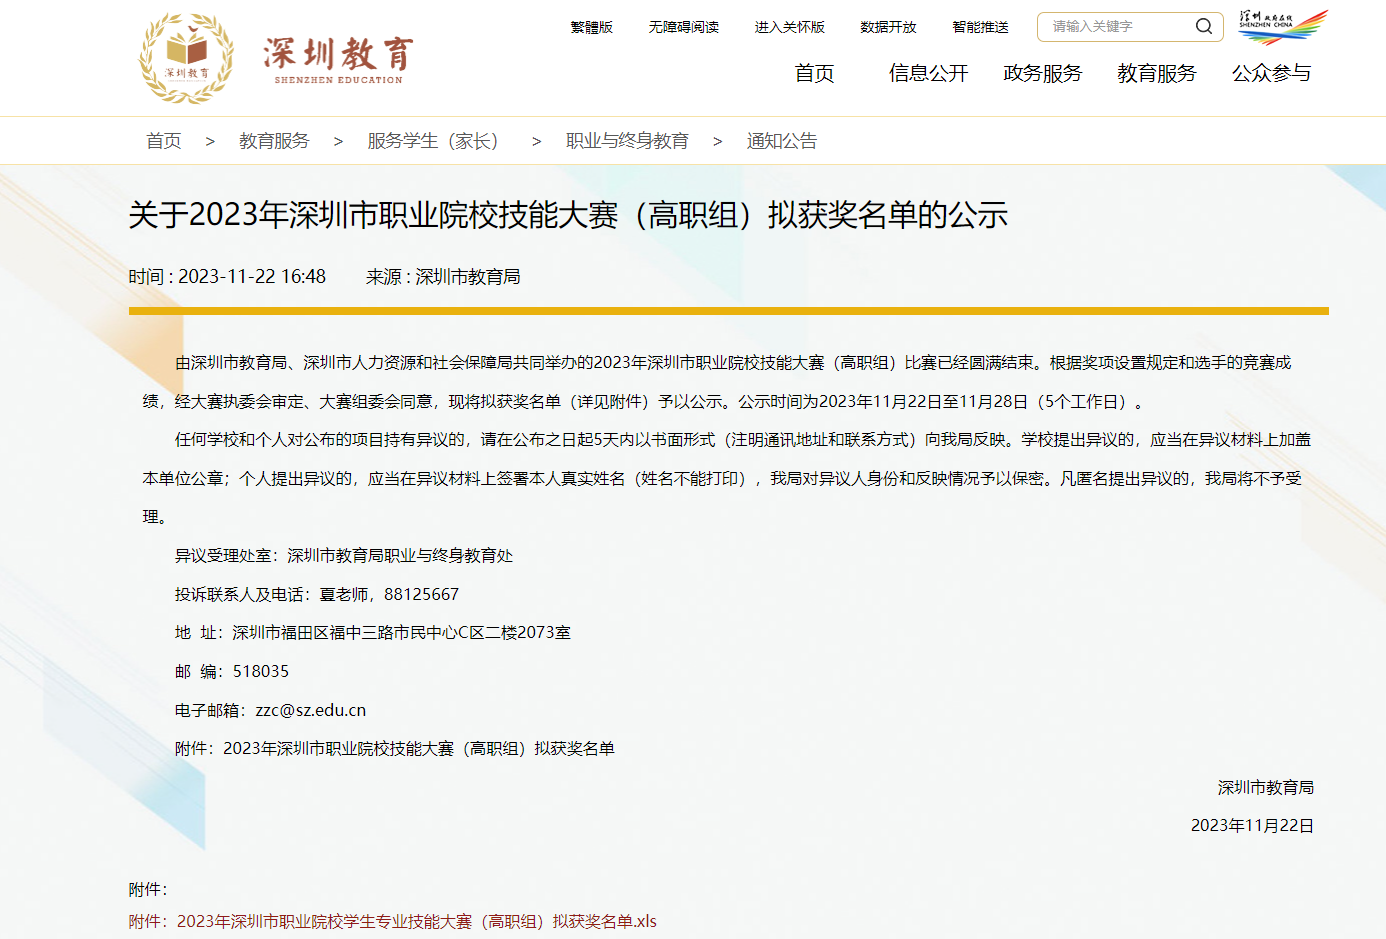Click 首页 in the breadcrumb trail
This screenshot has height=939, width=1386.
164,141
